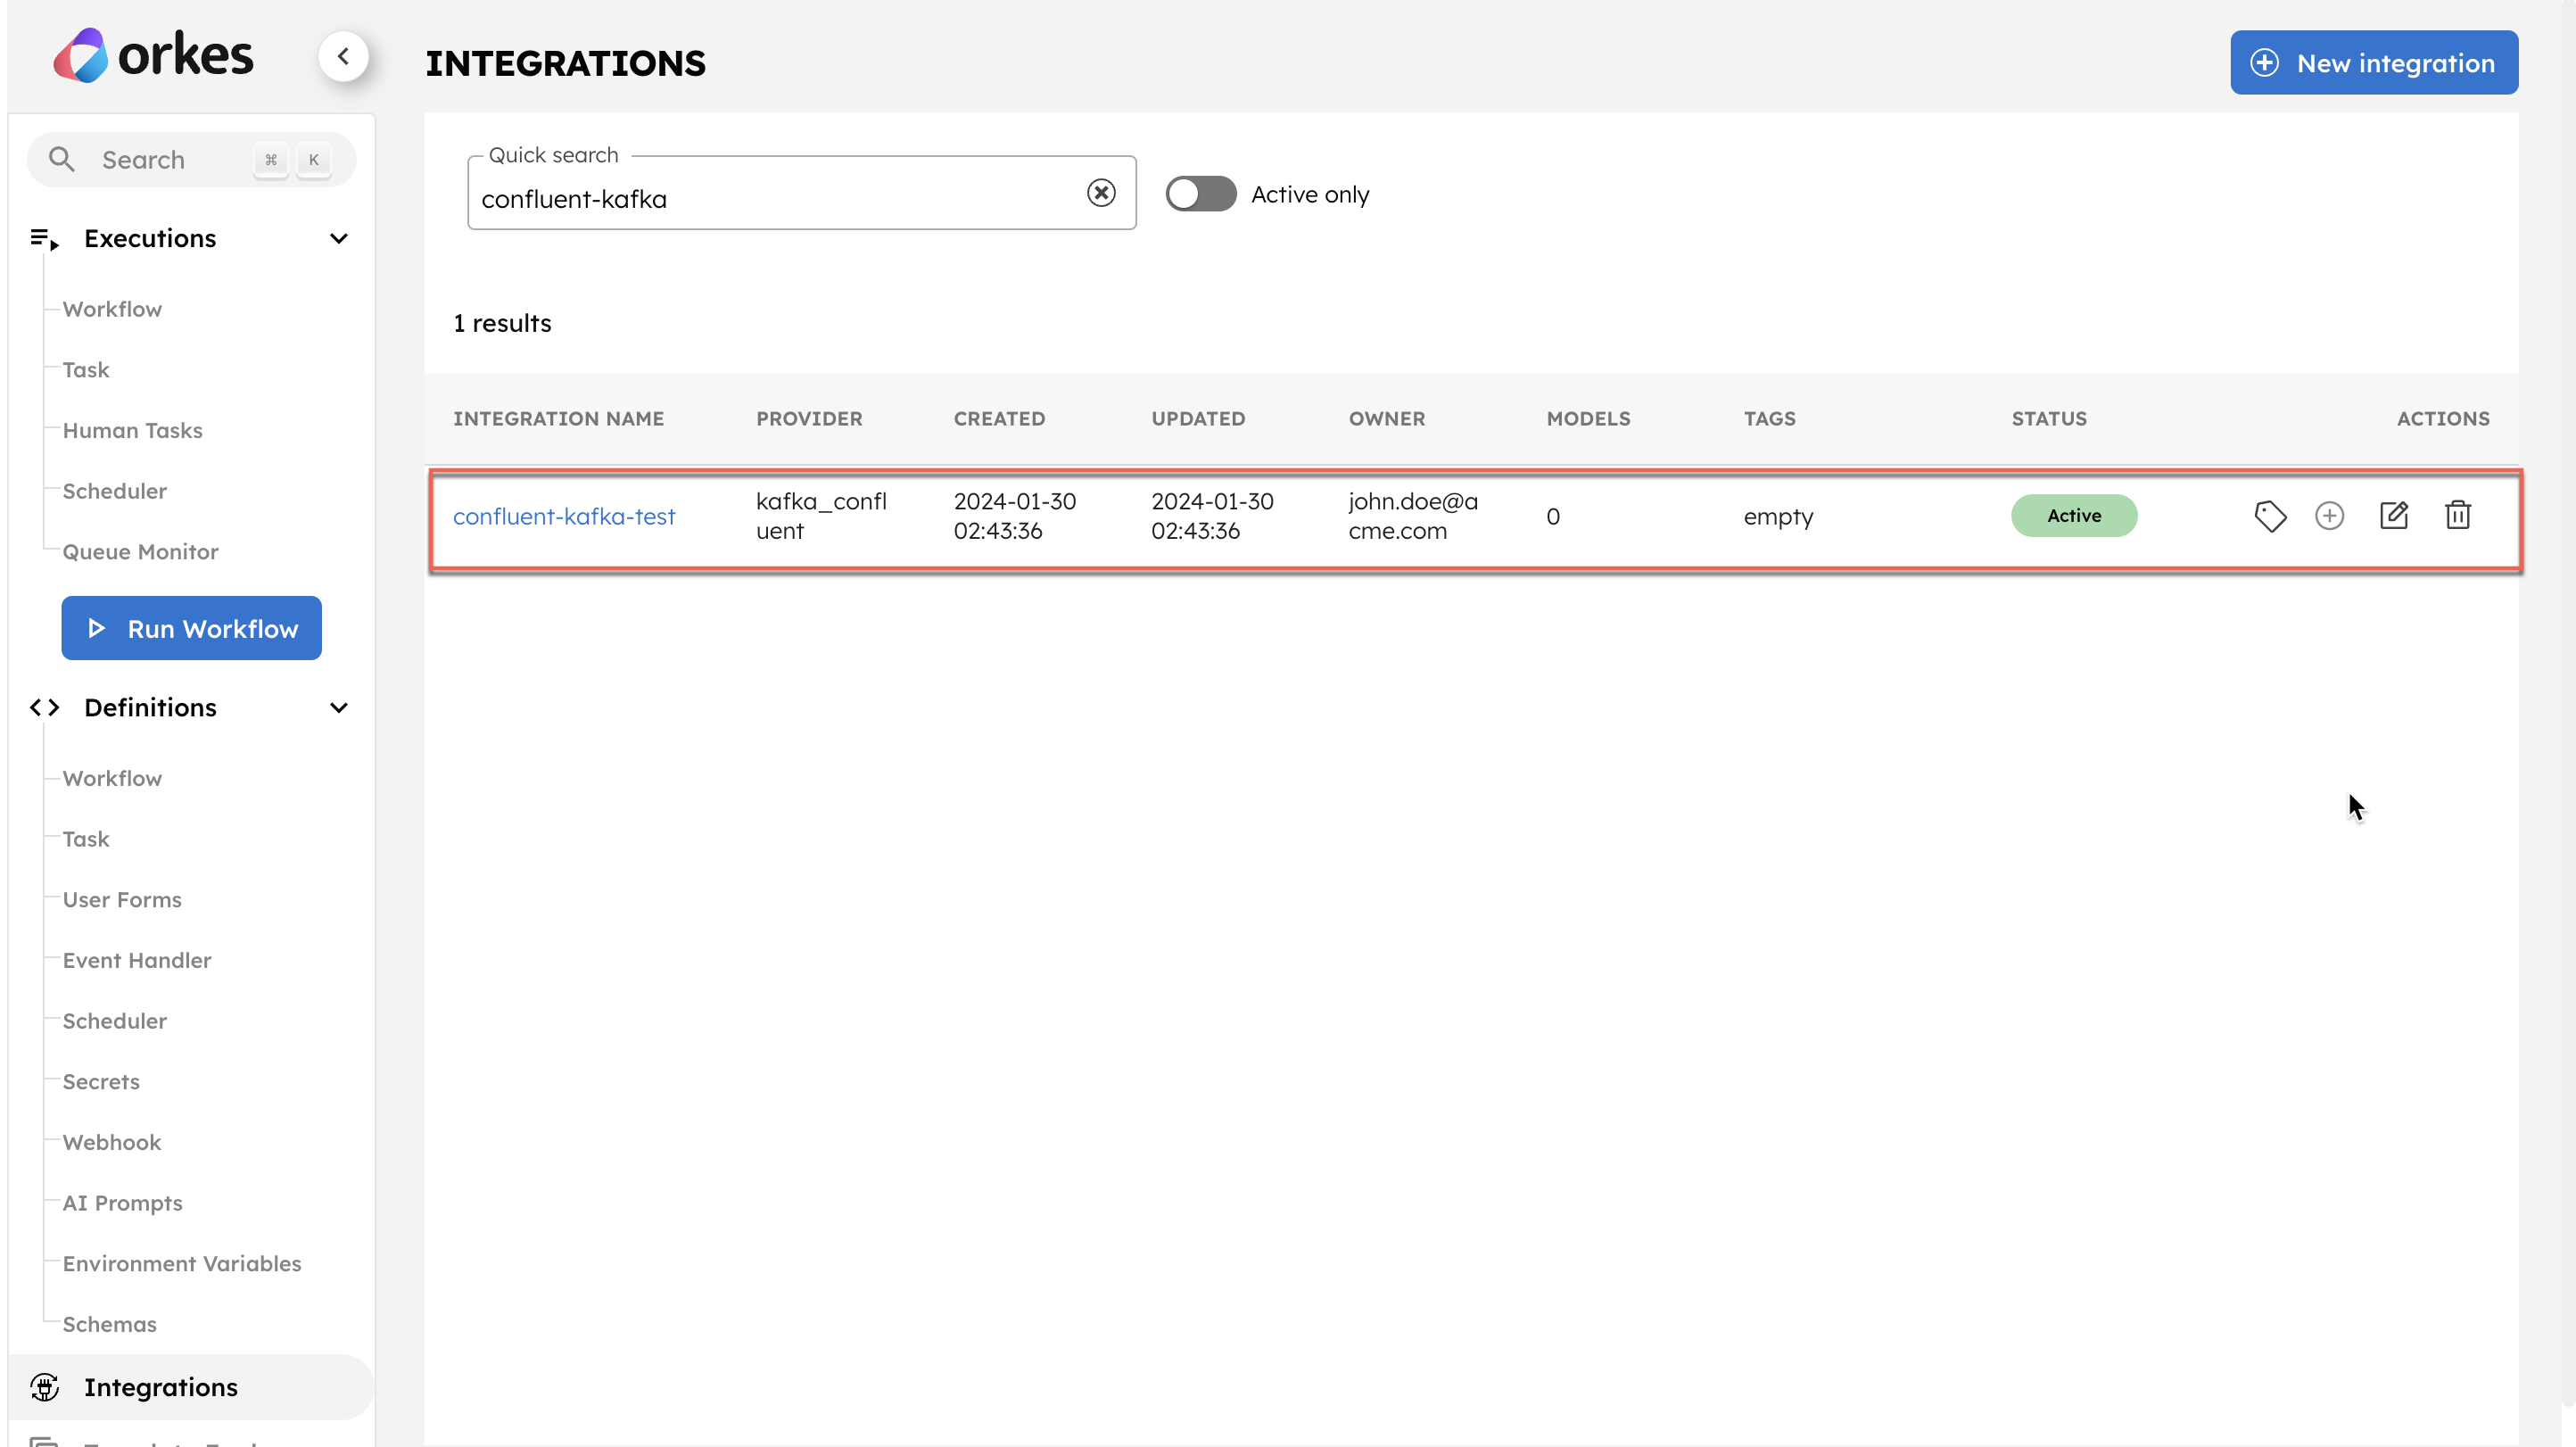Click the 1 results text

502,323
